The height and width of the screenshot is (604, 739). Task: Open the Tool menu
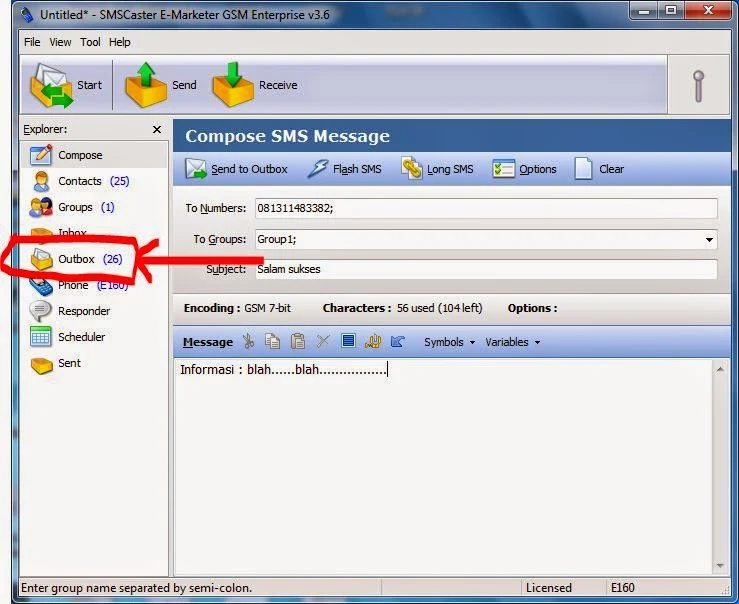pos(90,42)
